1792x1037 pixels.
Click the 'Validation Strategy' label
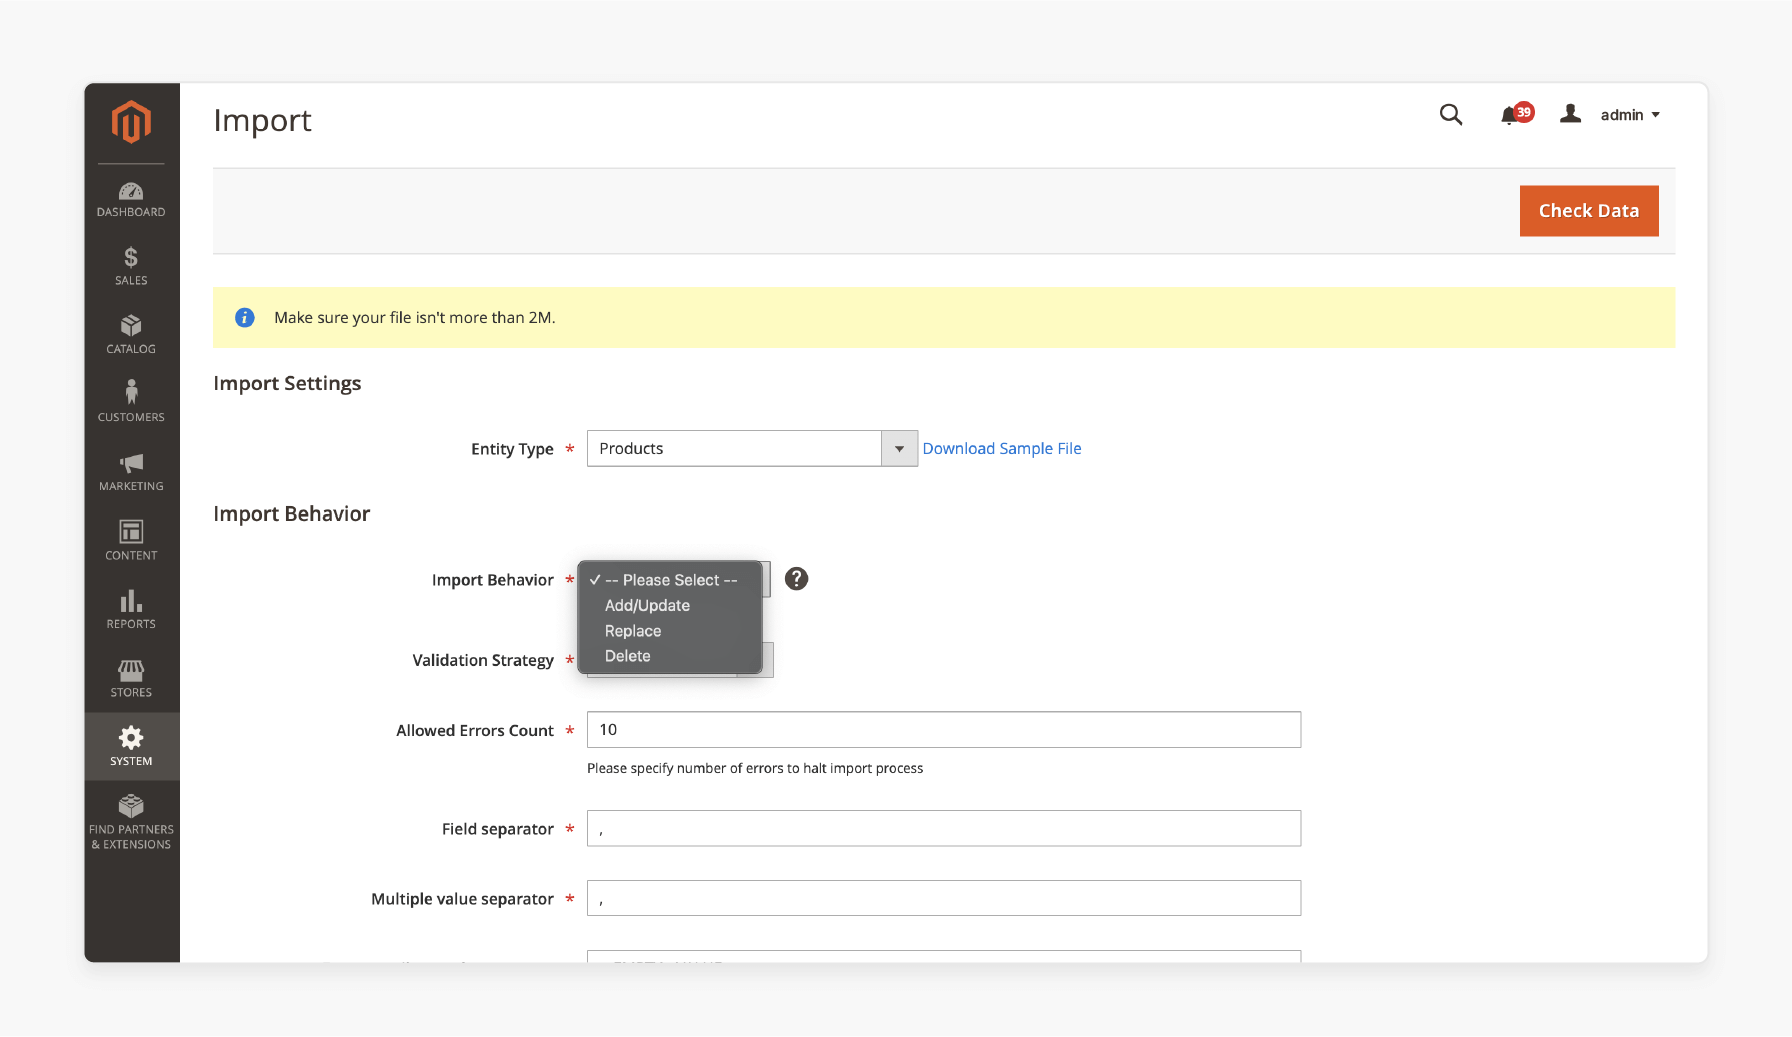[x=483, y=660]
